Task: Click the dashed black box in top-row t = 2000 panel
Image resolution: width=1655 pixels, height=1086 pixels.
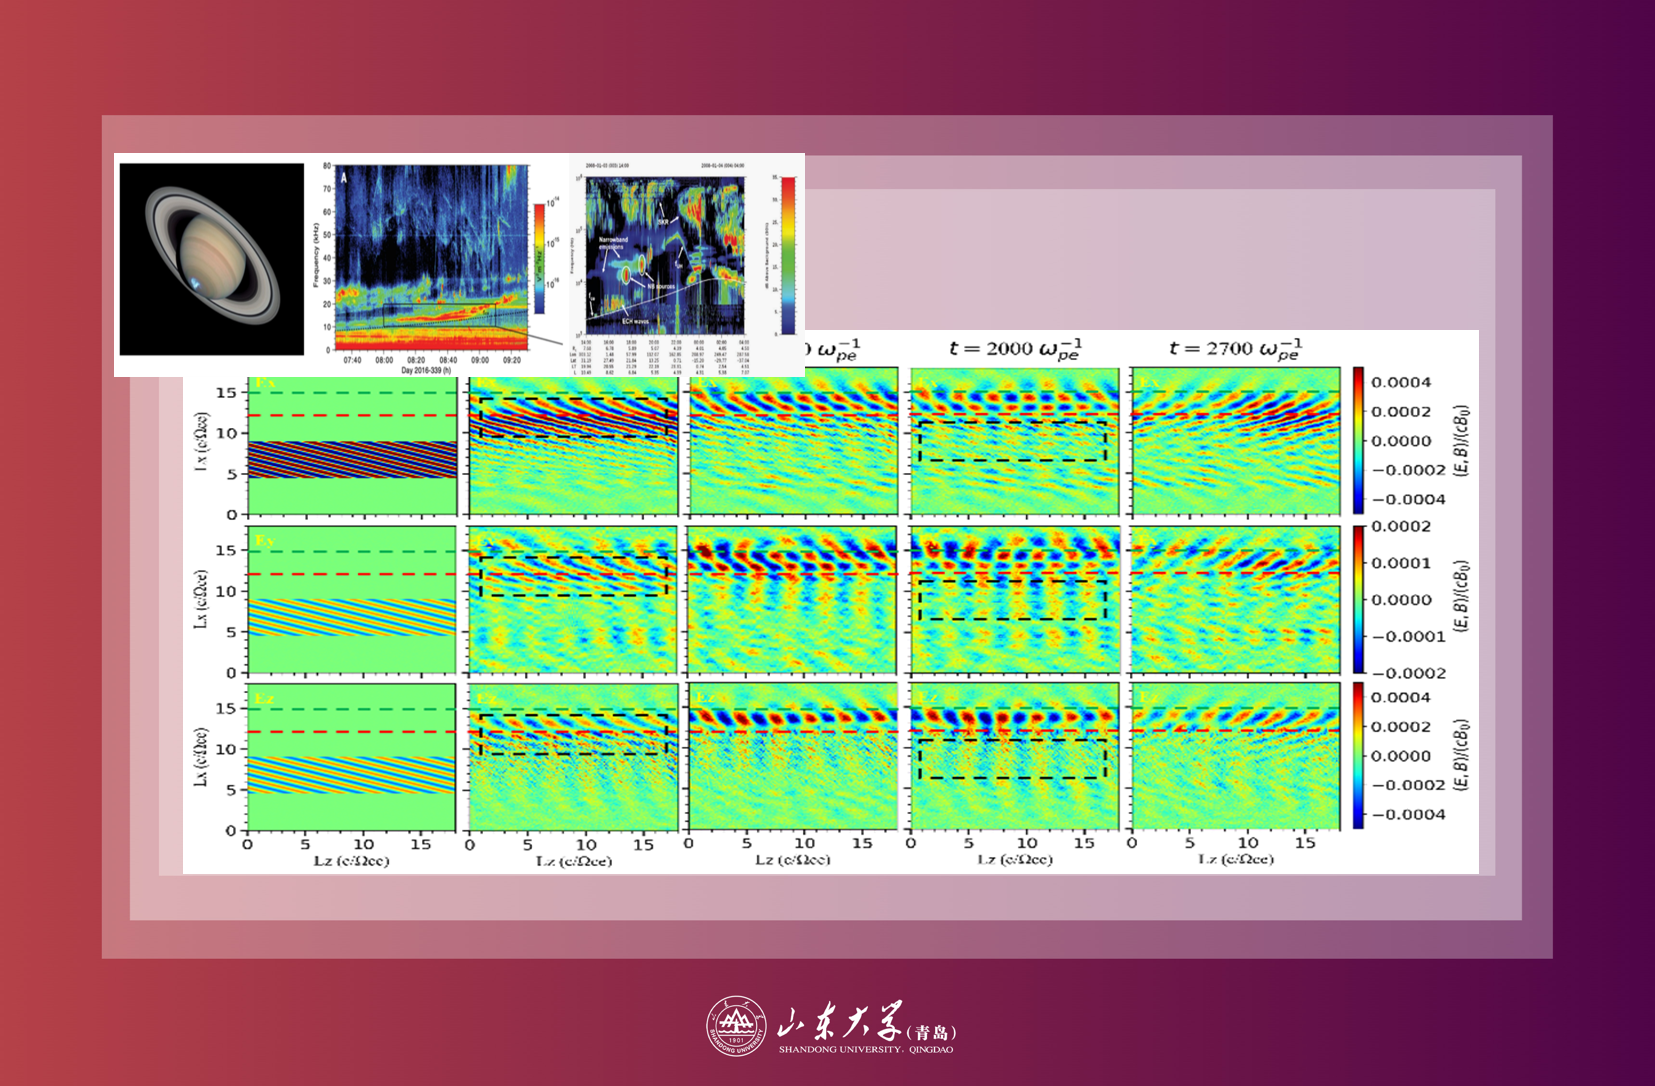Action: click(1012, 441)
